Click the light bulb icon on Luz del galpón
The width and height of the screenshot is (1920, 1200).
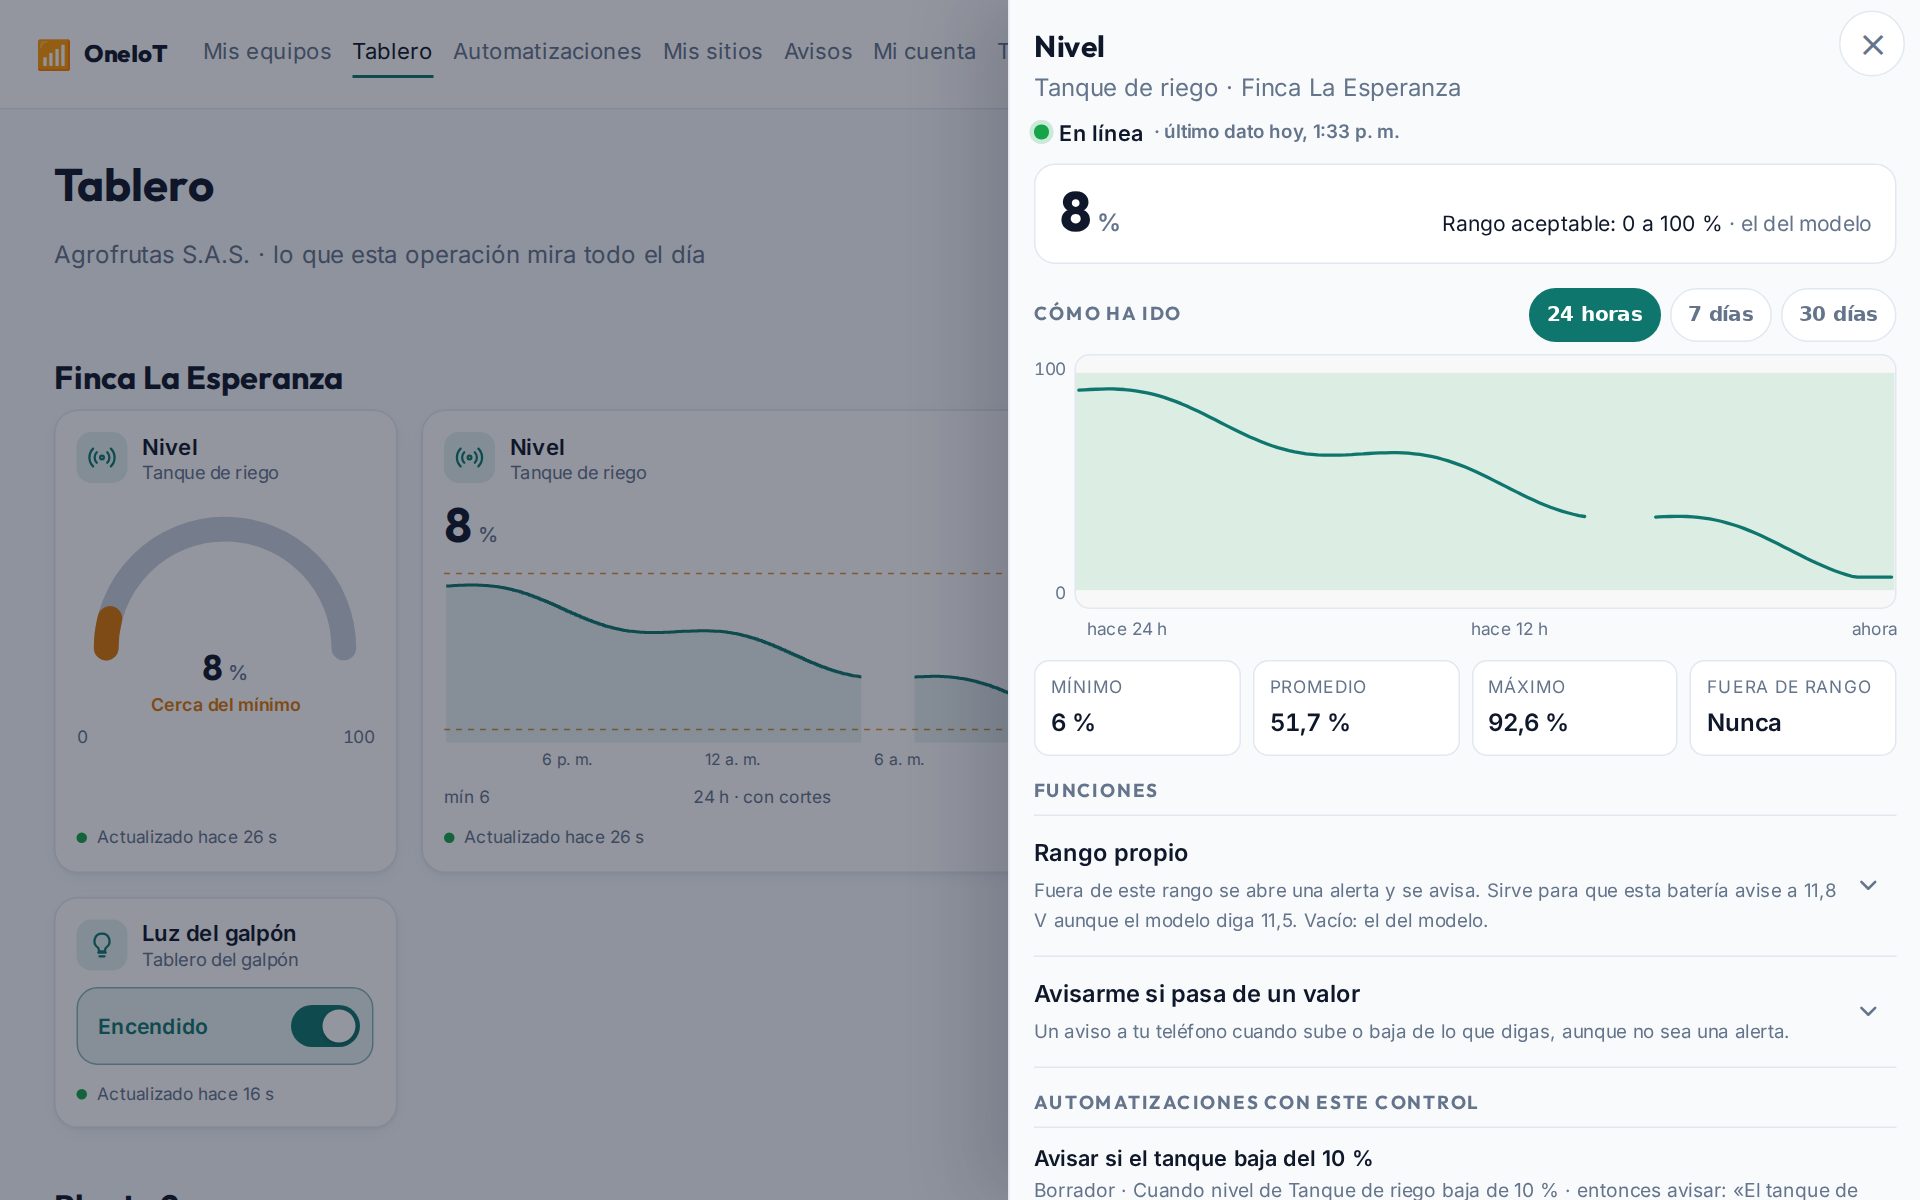pos(102,945)
